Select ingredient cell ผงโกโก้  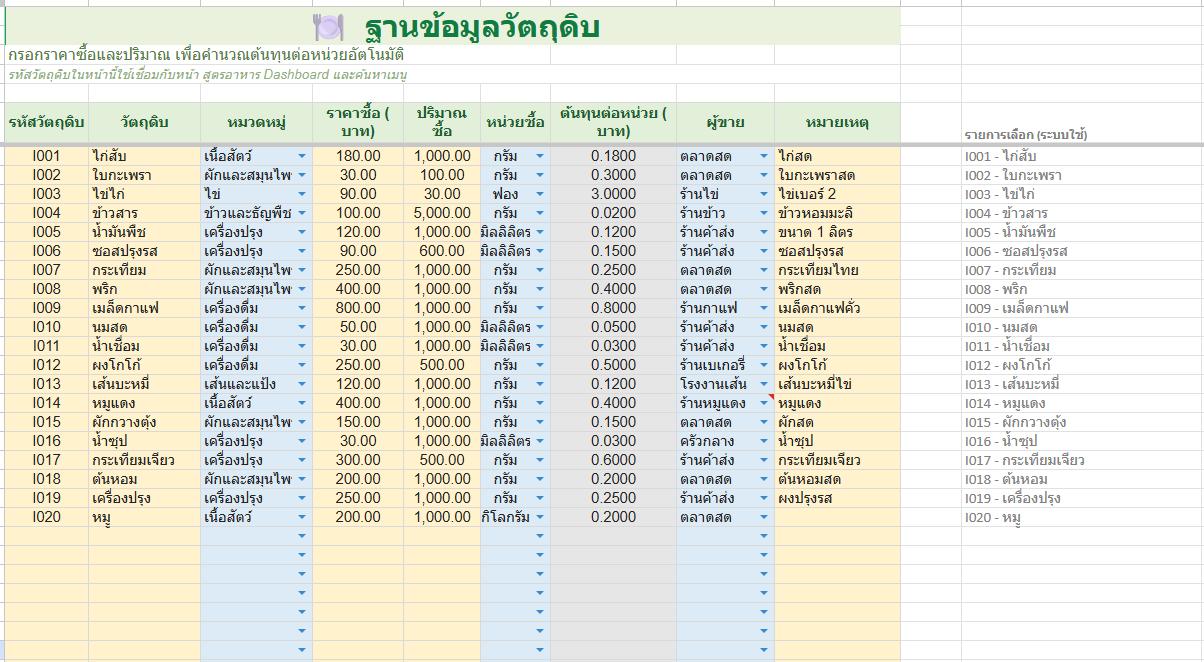click(x=144, y=365)
